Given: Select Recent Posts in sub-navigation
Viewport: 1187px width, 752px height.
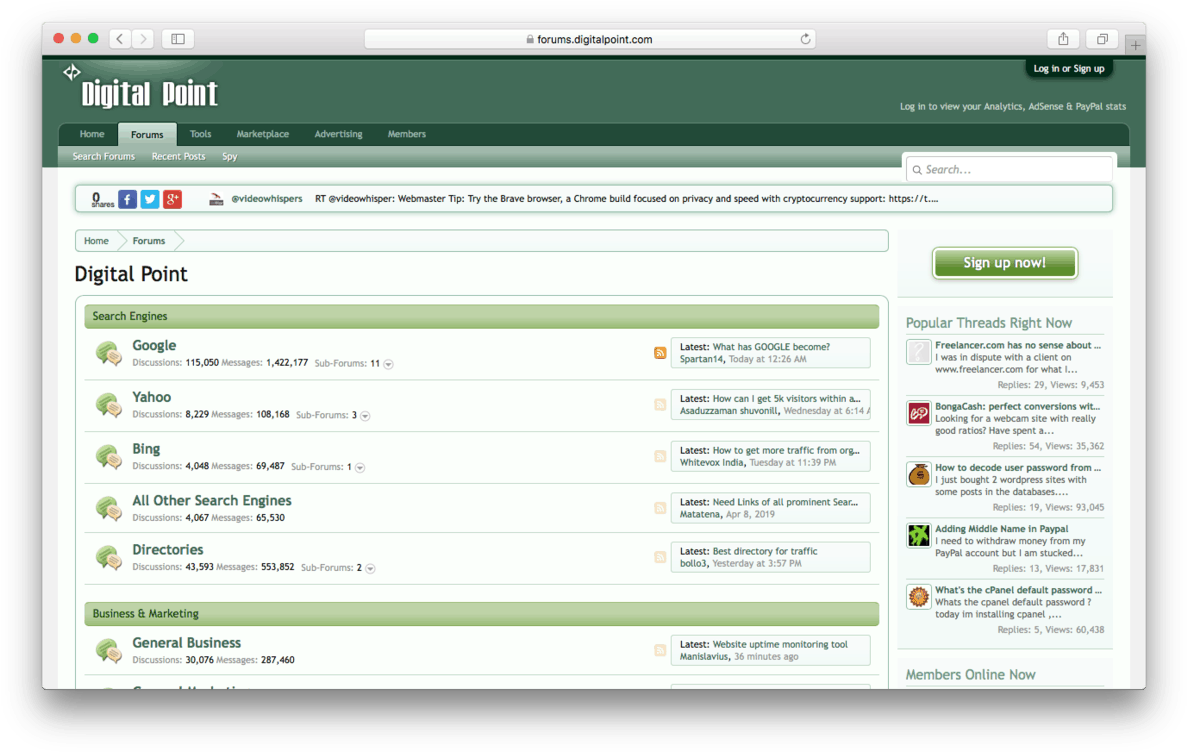Looking at the screenshot, I should 178,156.
